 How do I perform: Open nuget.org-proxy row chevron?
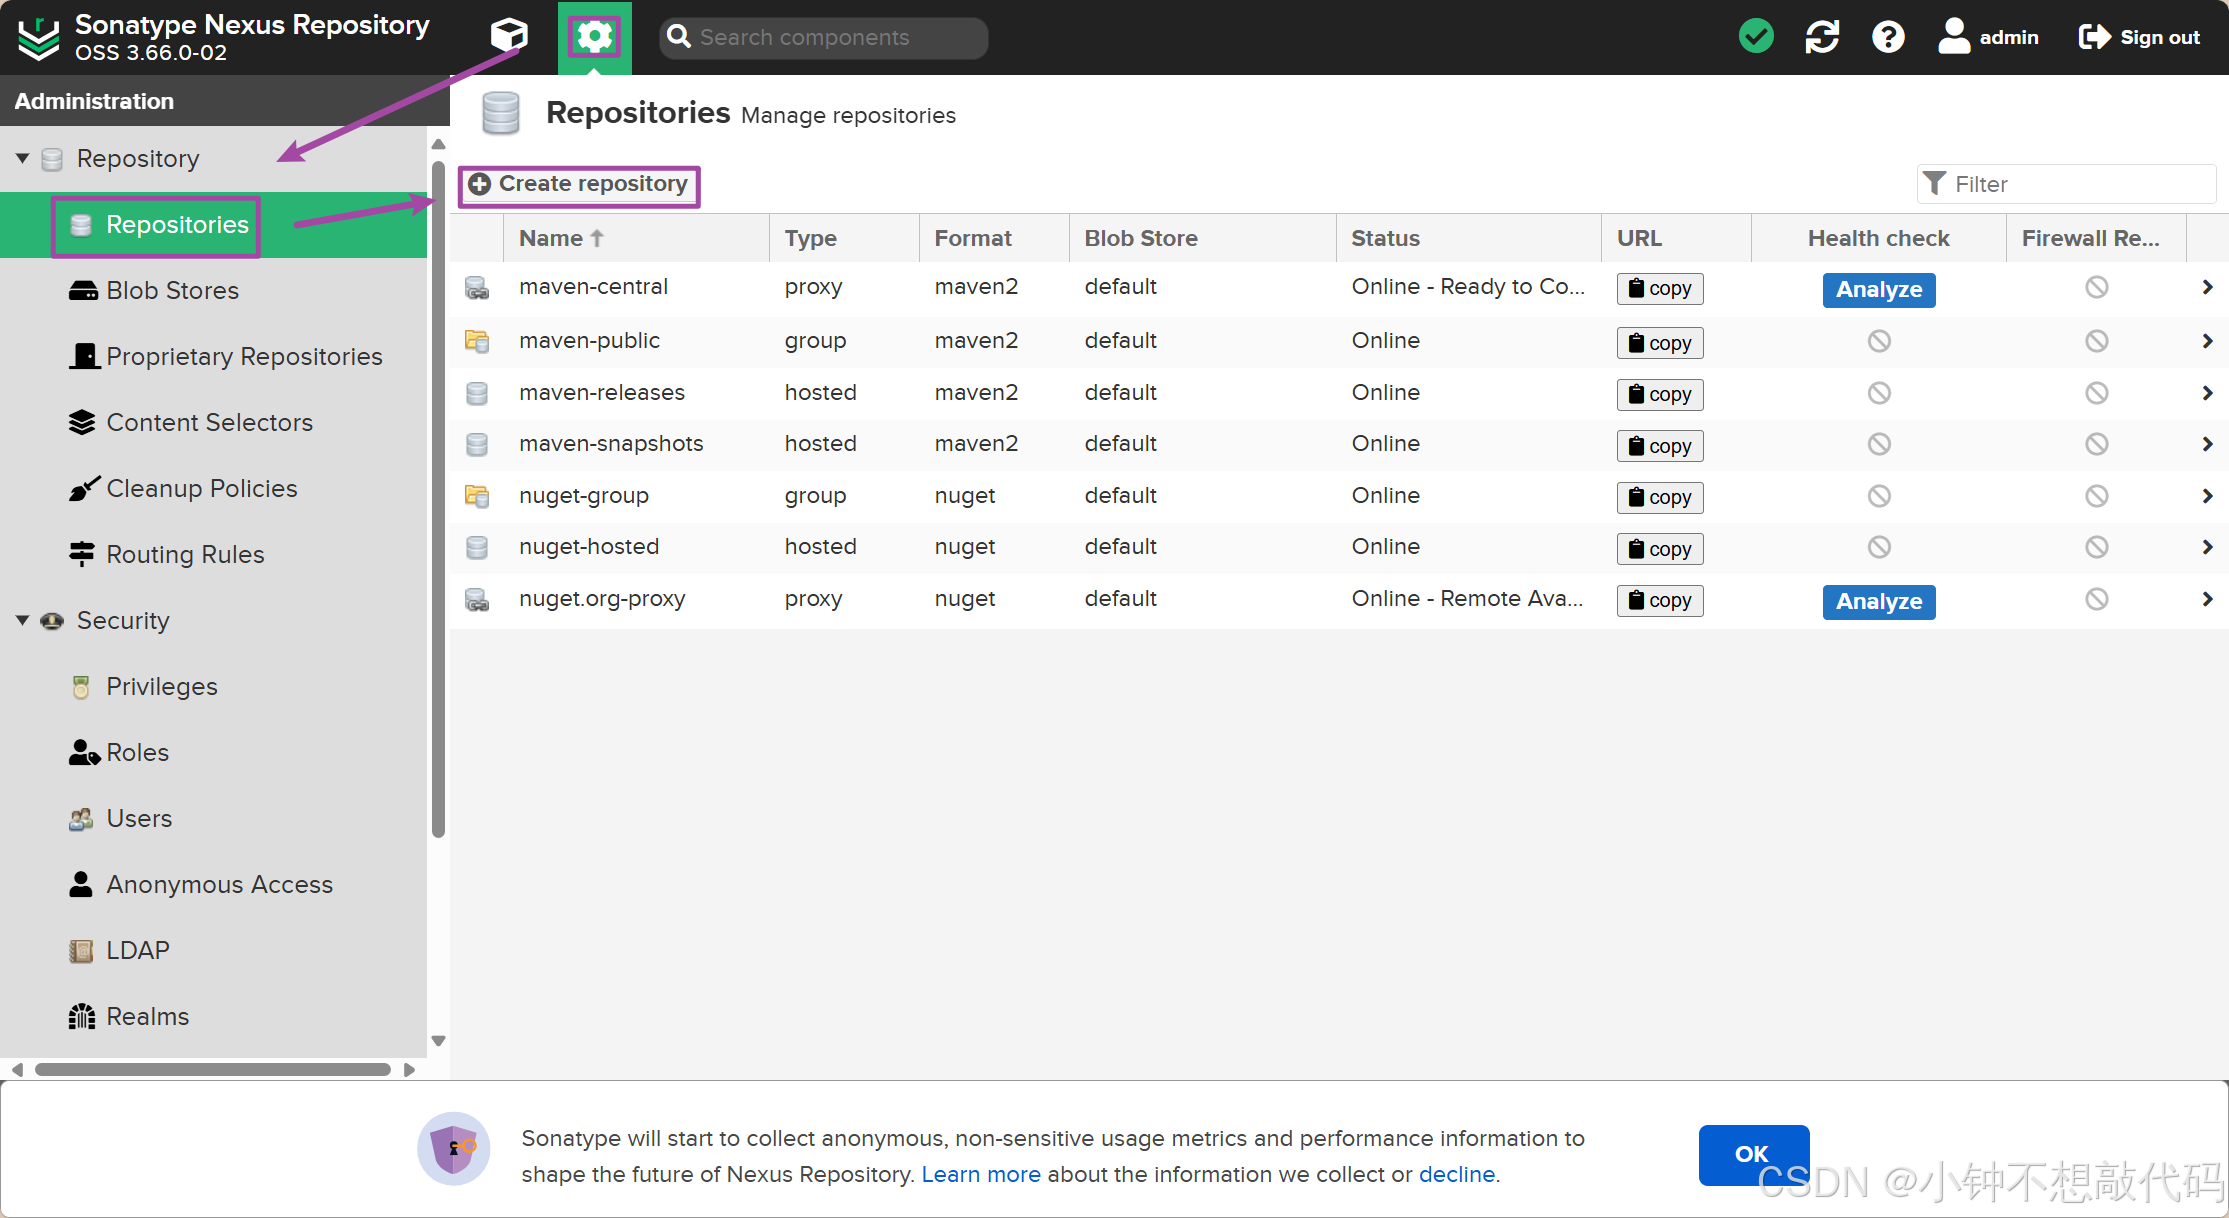pyautogui.click(x=2207, y=600)
